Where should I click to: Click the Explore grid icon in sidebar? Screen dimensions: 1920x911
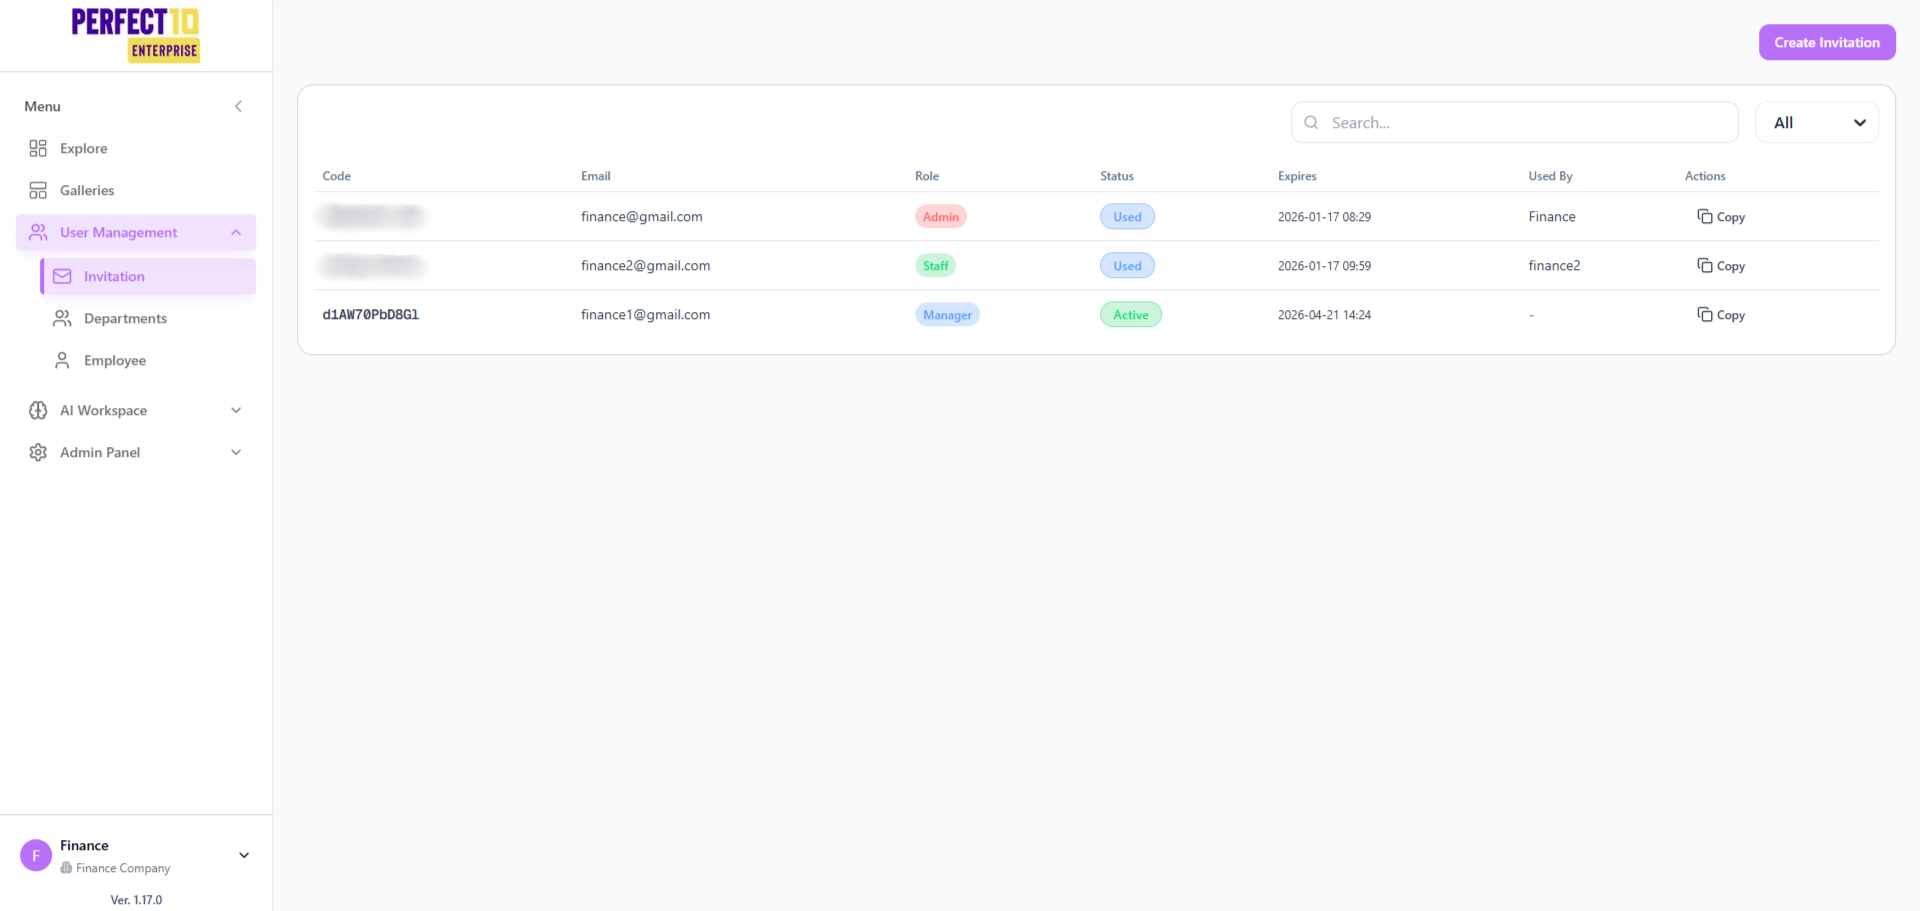38,148
